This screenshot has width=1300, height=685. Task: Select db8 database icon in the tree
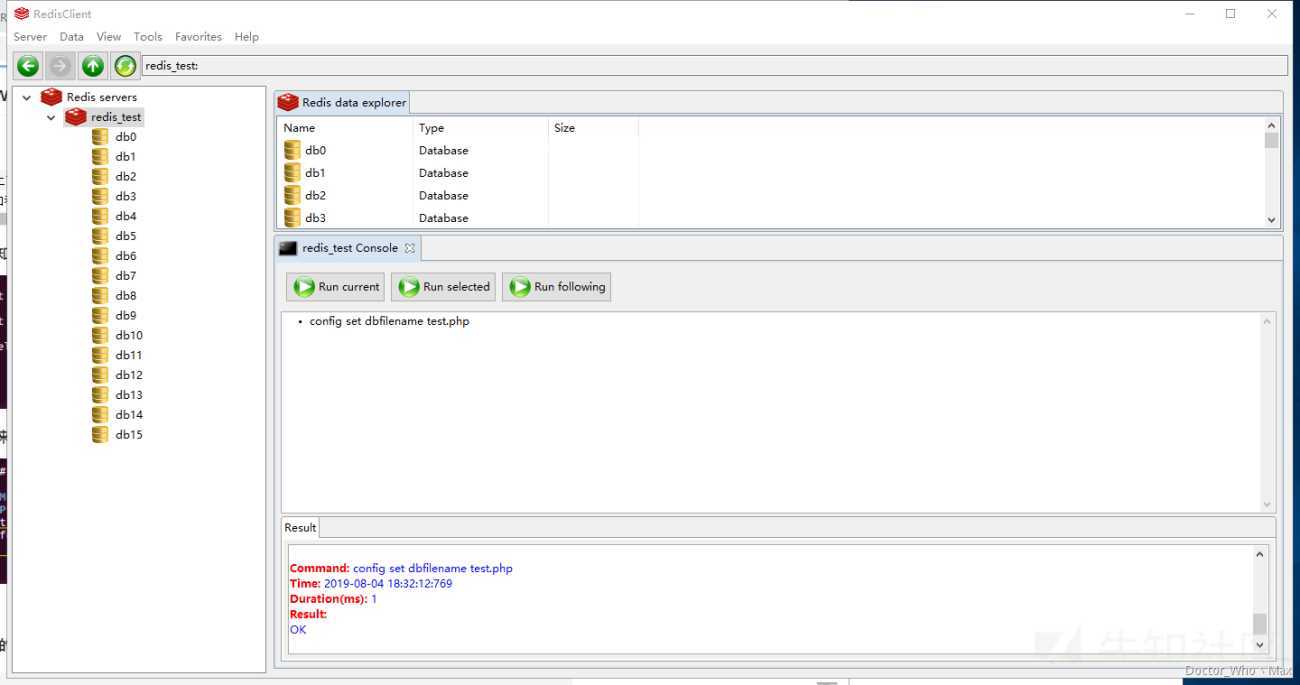tap(100, 295)
